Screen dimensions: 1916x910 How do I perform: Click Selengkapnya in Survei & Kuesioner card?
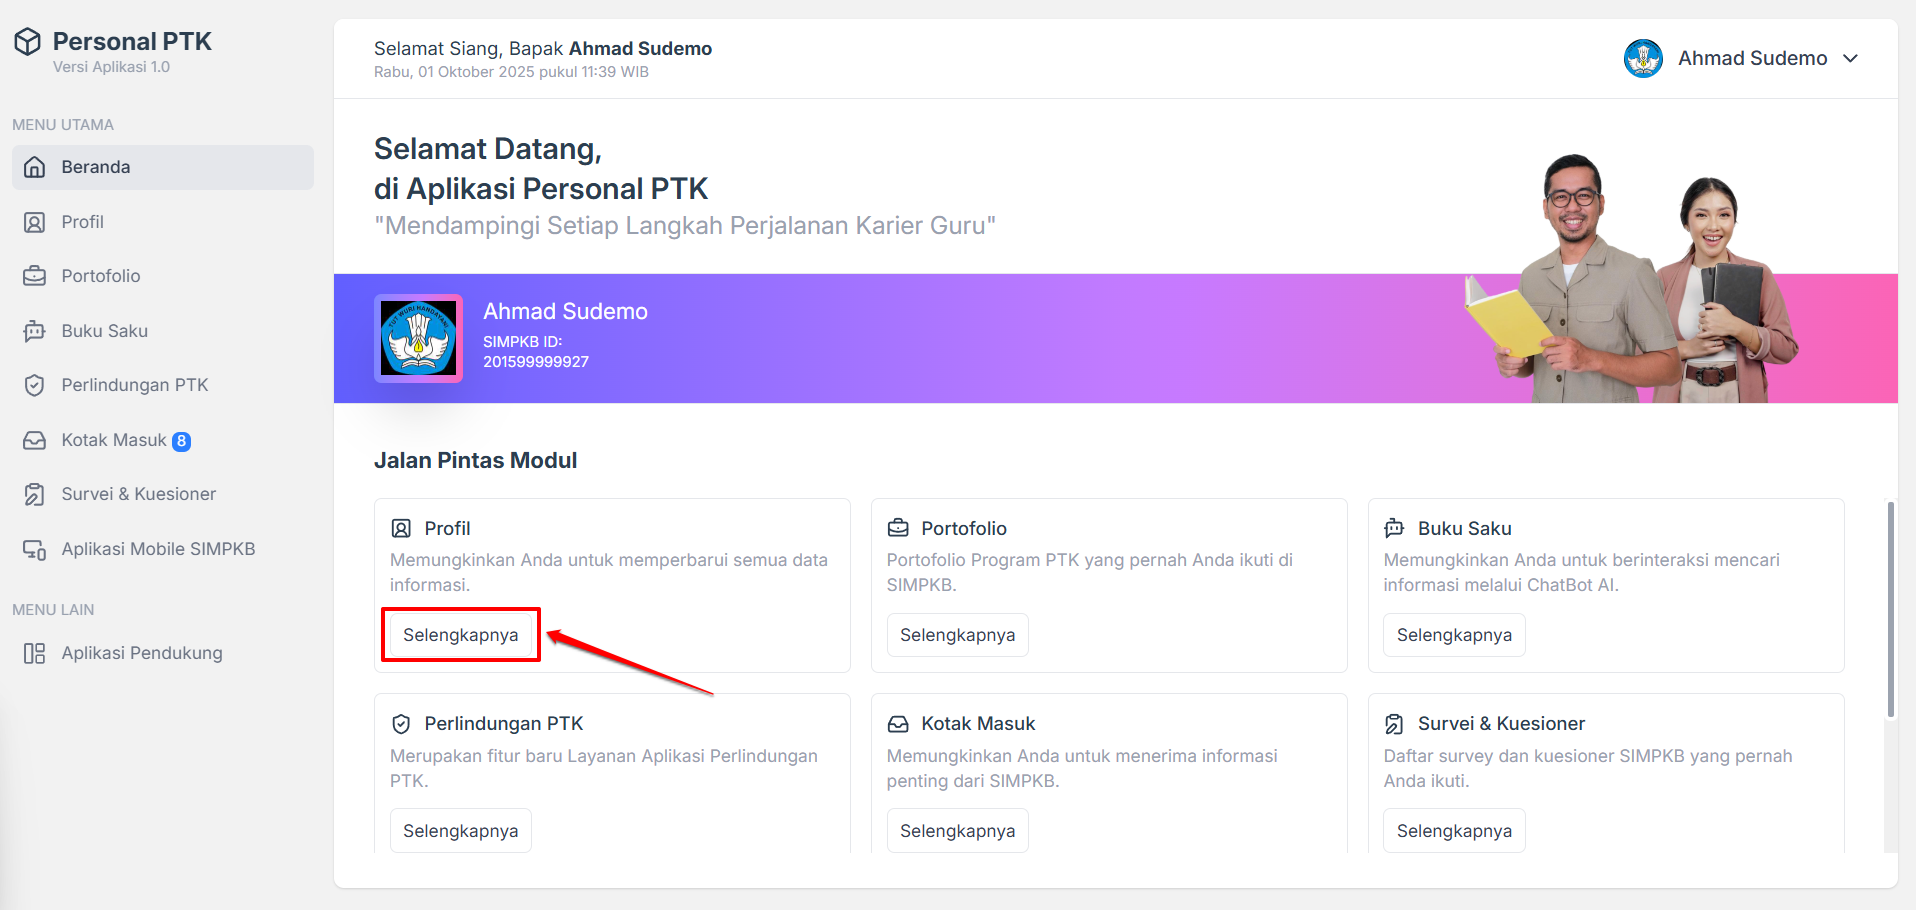click(1454, 831)
